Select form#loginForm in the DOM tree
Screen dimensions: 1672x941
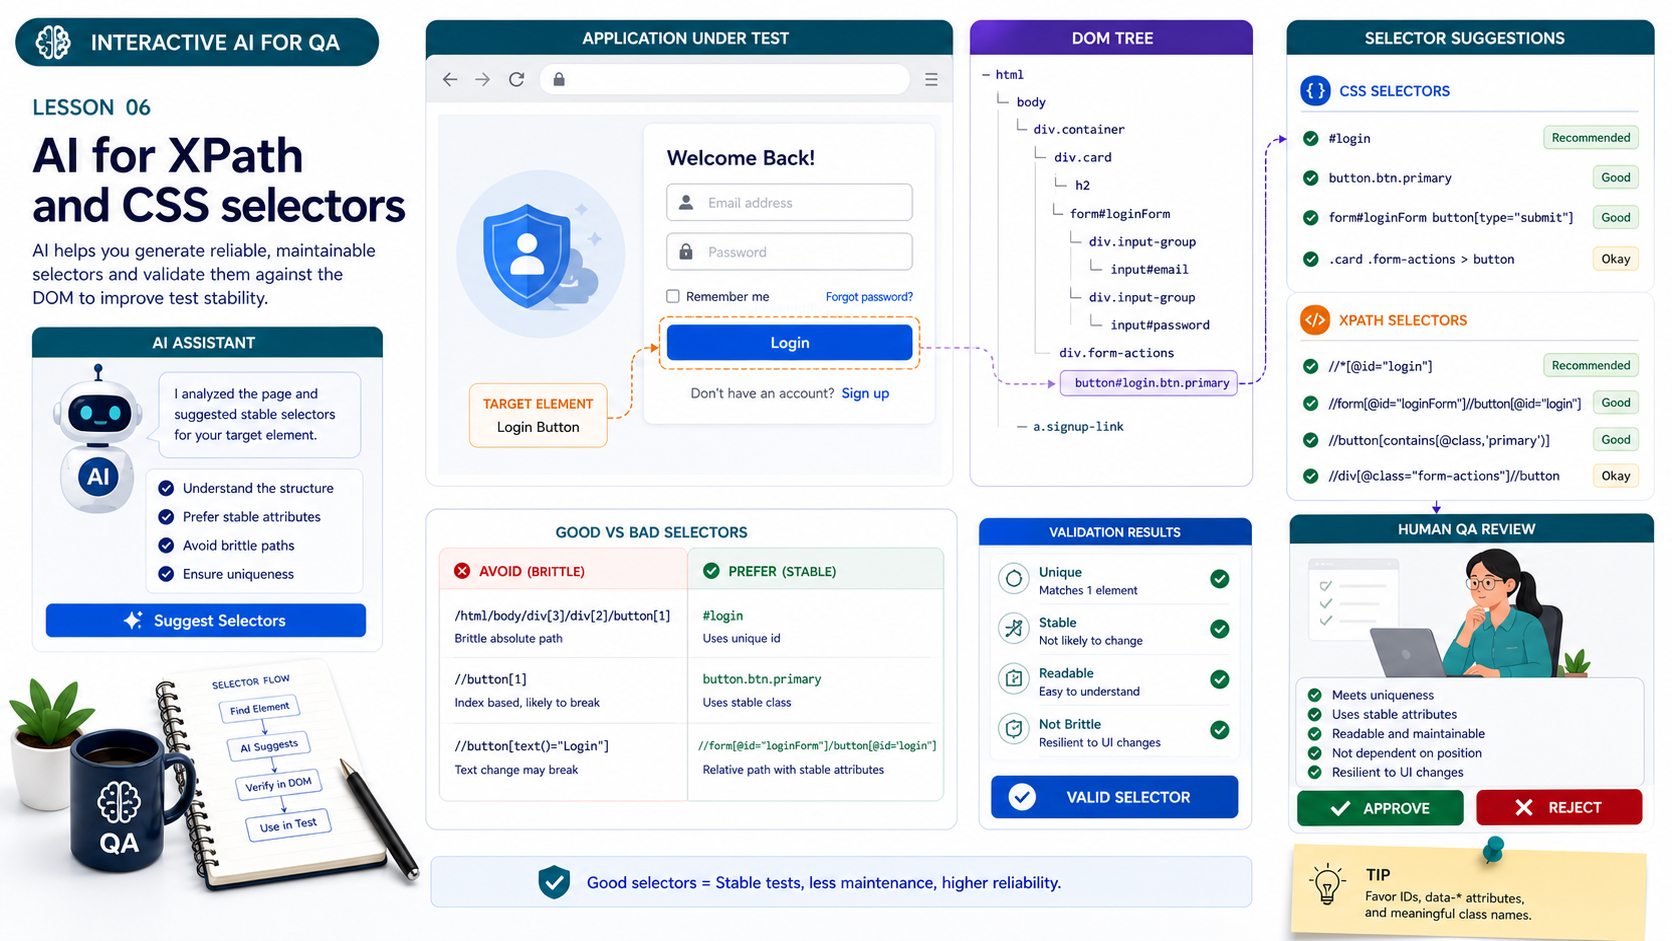(x=1120, y=214)
